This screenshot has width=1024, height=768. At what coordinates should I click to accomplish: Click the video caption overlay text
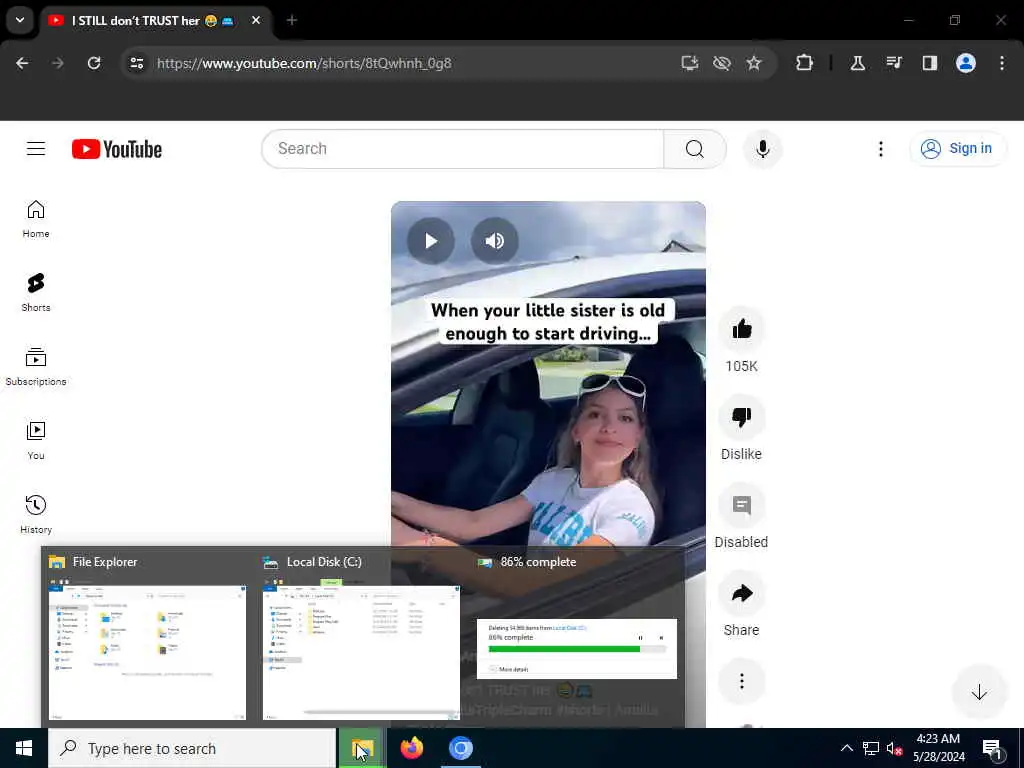[548, 321]
